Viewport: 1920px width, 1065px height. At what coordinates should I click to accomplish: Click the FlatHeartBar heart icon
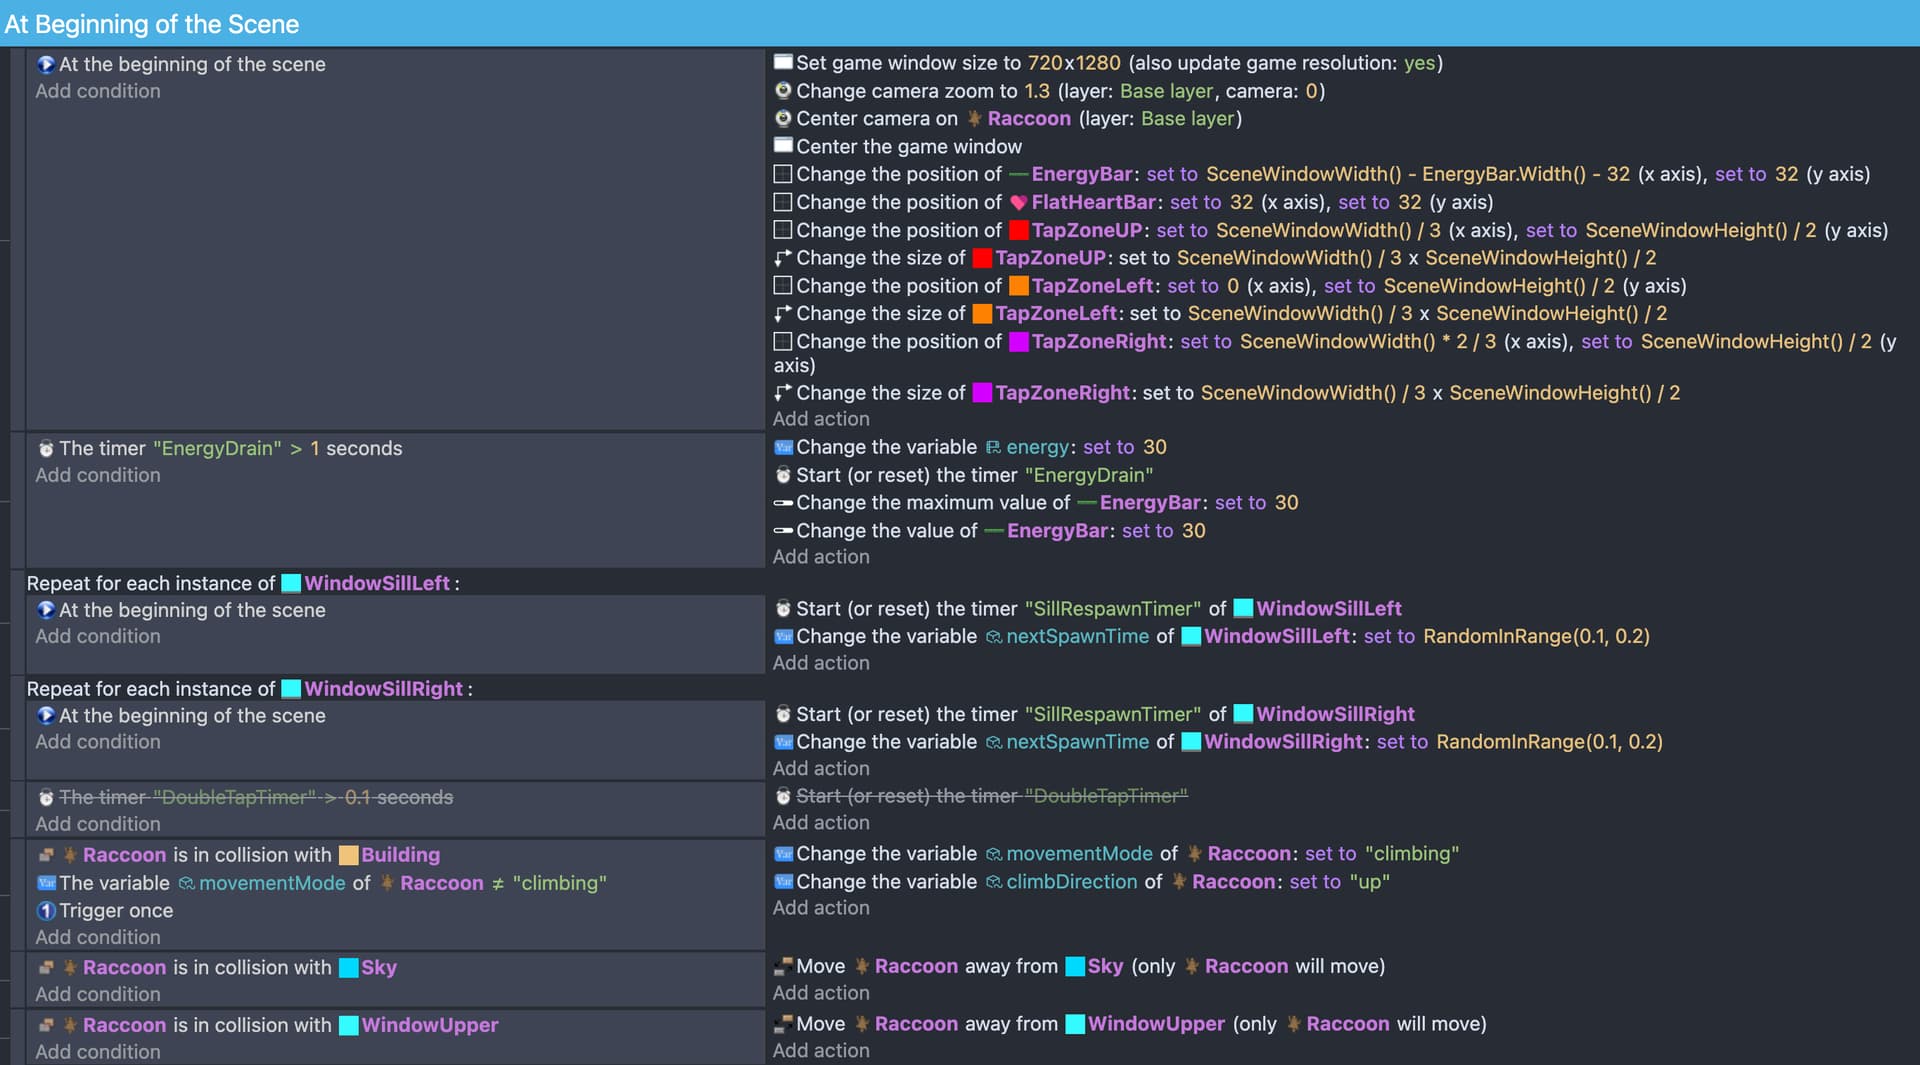pos(1018,203)
